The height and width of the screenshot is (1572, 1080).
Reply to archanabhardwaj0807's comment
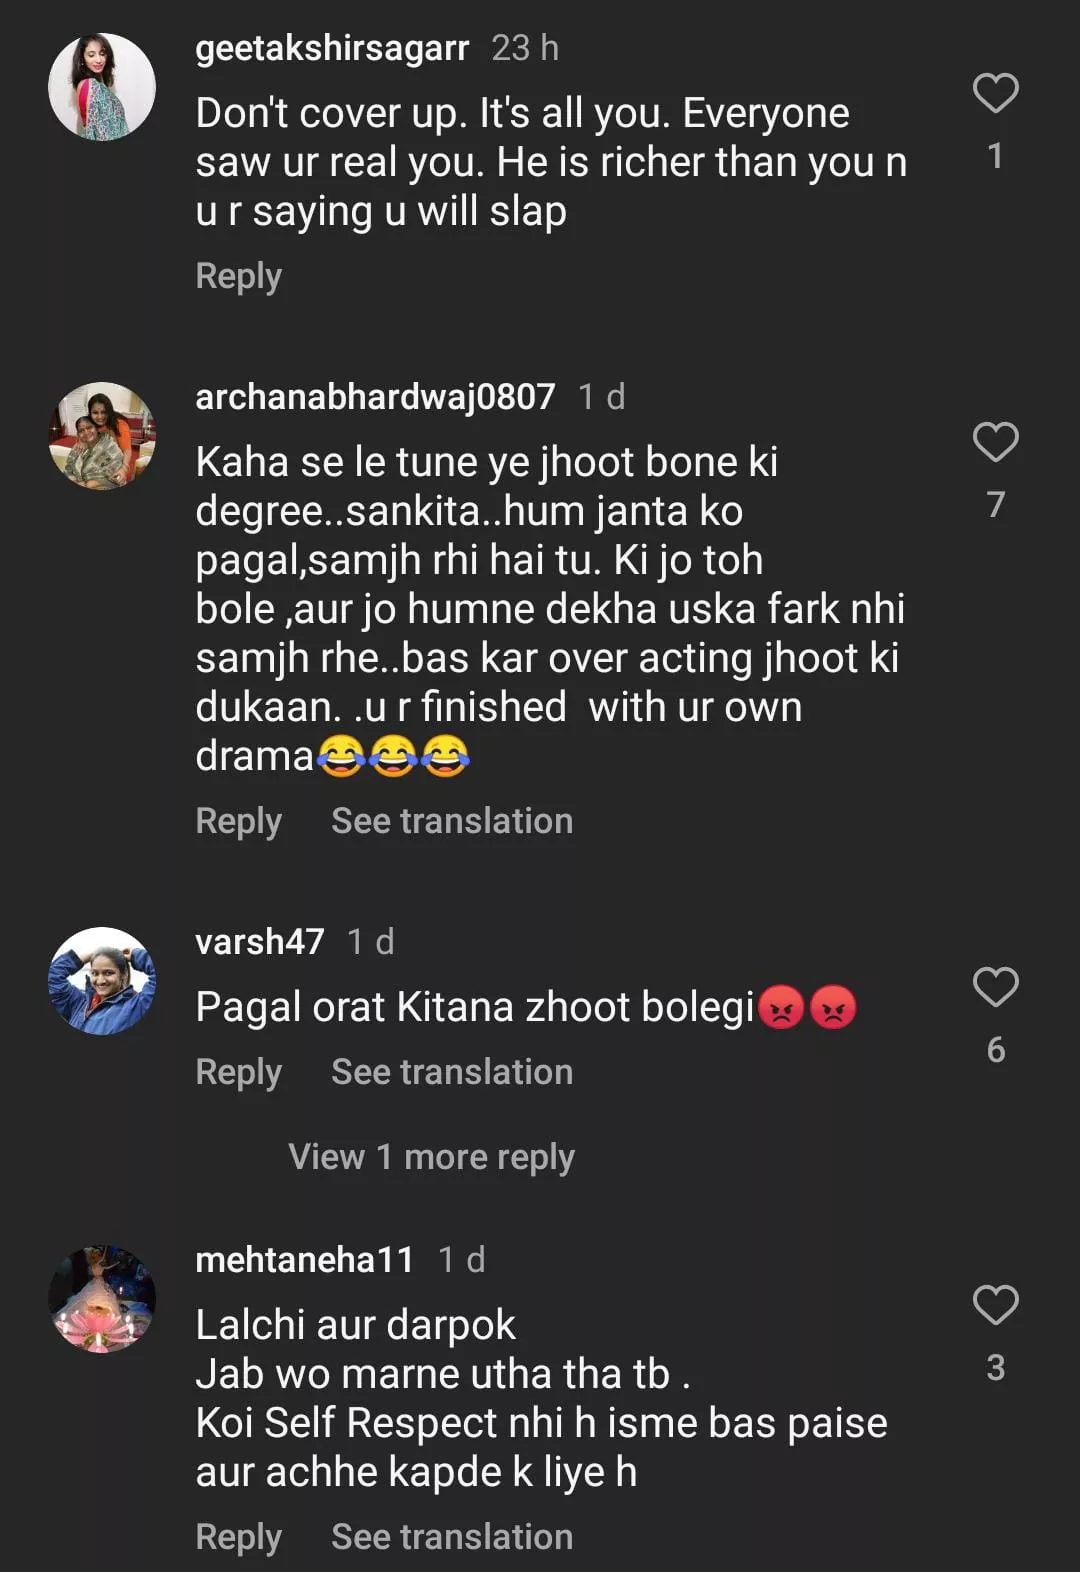(238, 821)
